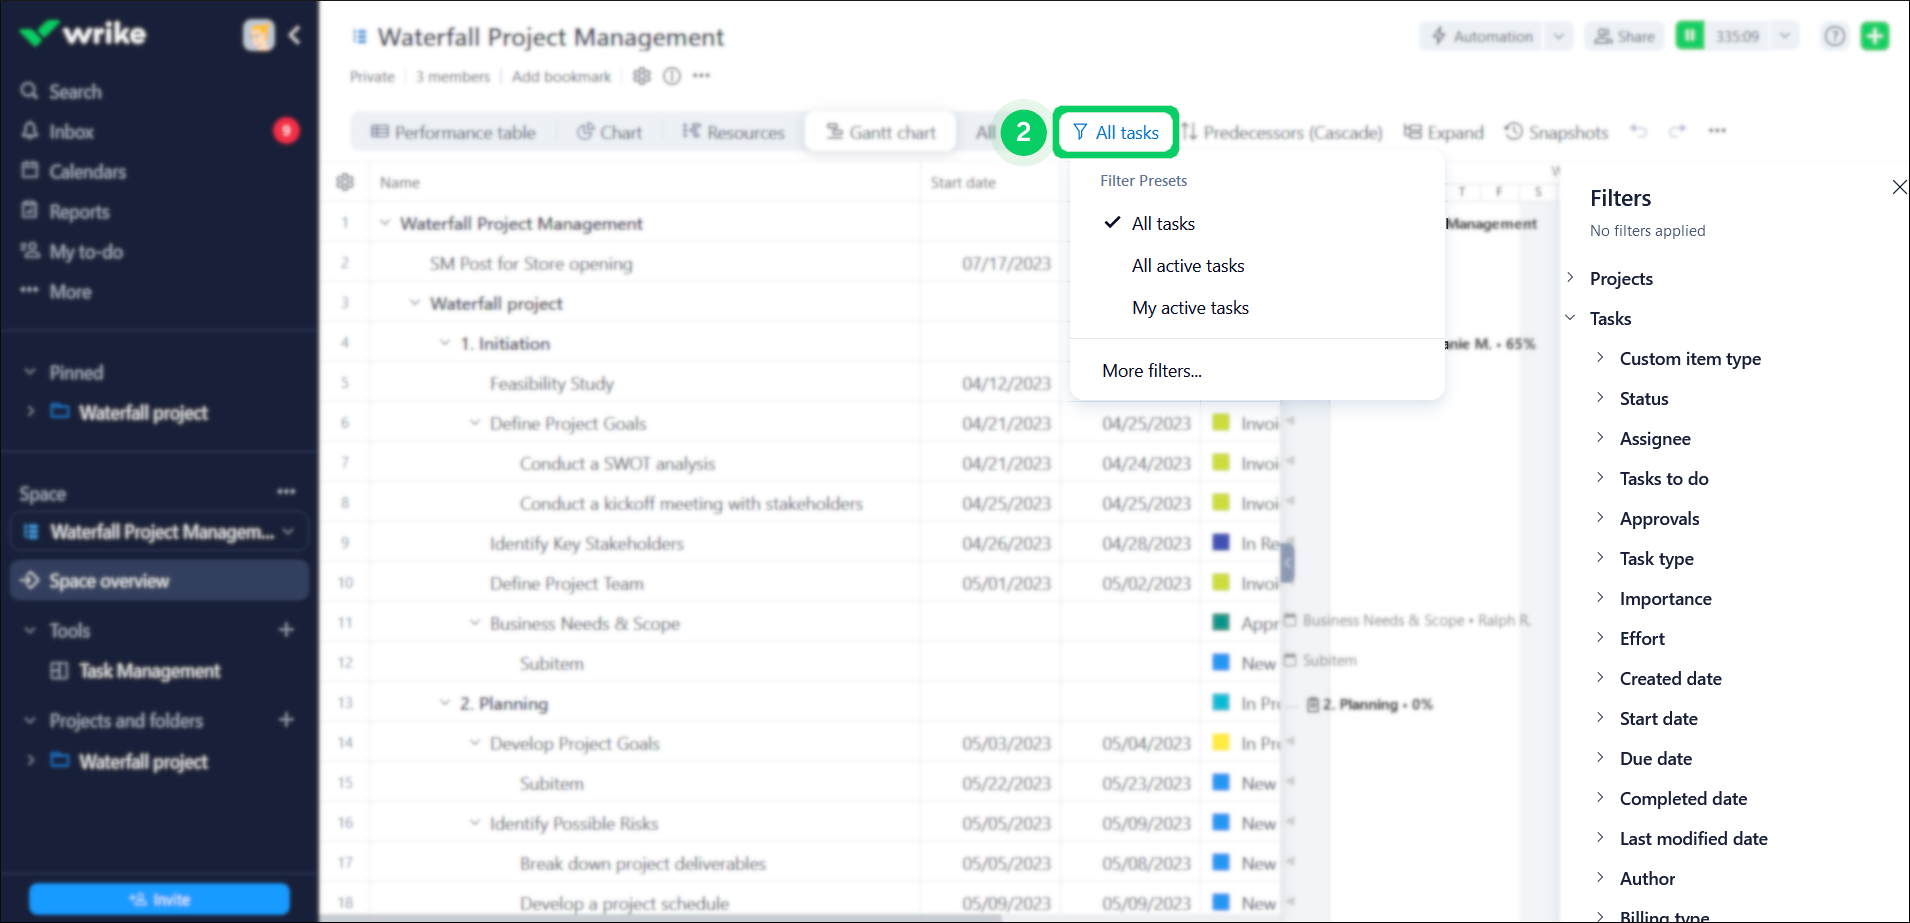Select the 'All active tasks' preset
This screenshot has height=923, width=1910.
click(x=1188, y=266)
